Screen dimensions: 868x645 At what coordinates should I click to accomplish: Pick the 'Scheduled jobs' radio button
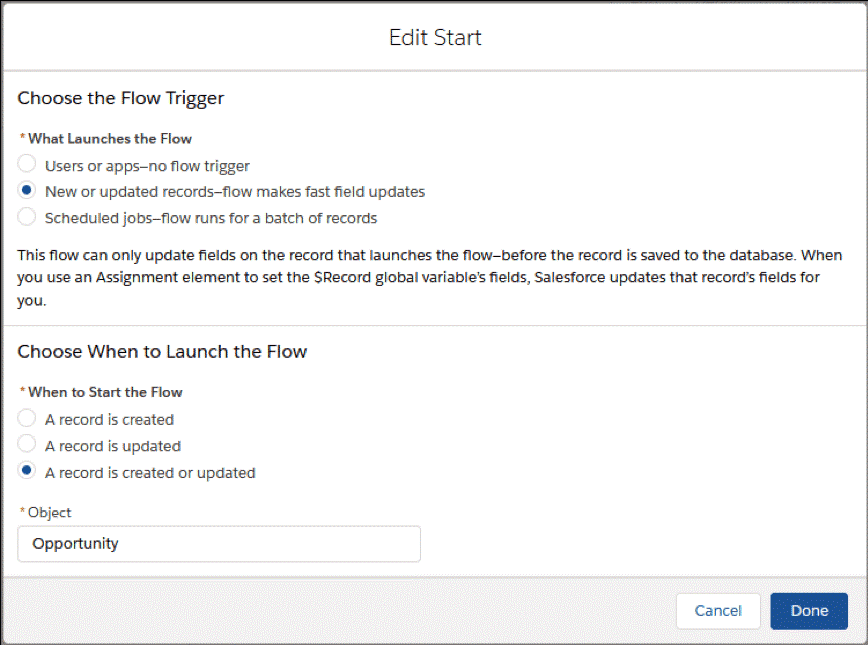point(28,217)
